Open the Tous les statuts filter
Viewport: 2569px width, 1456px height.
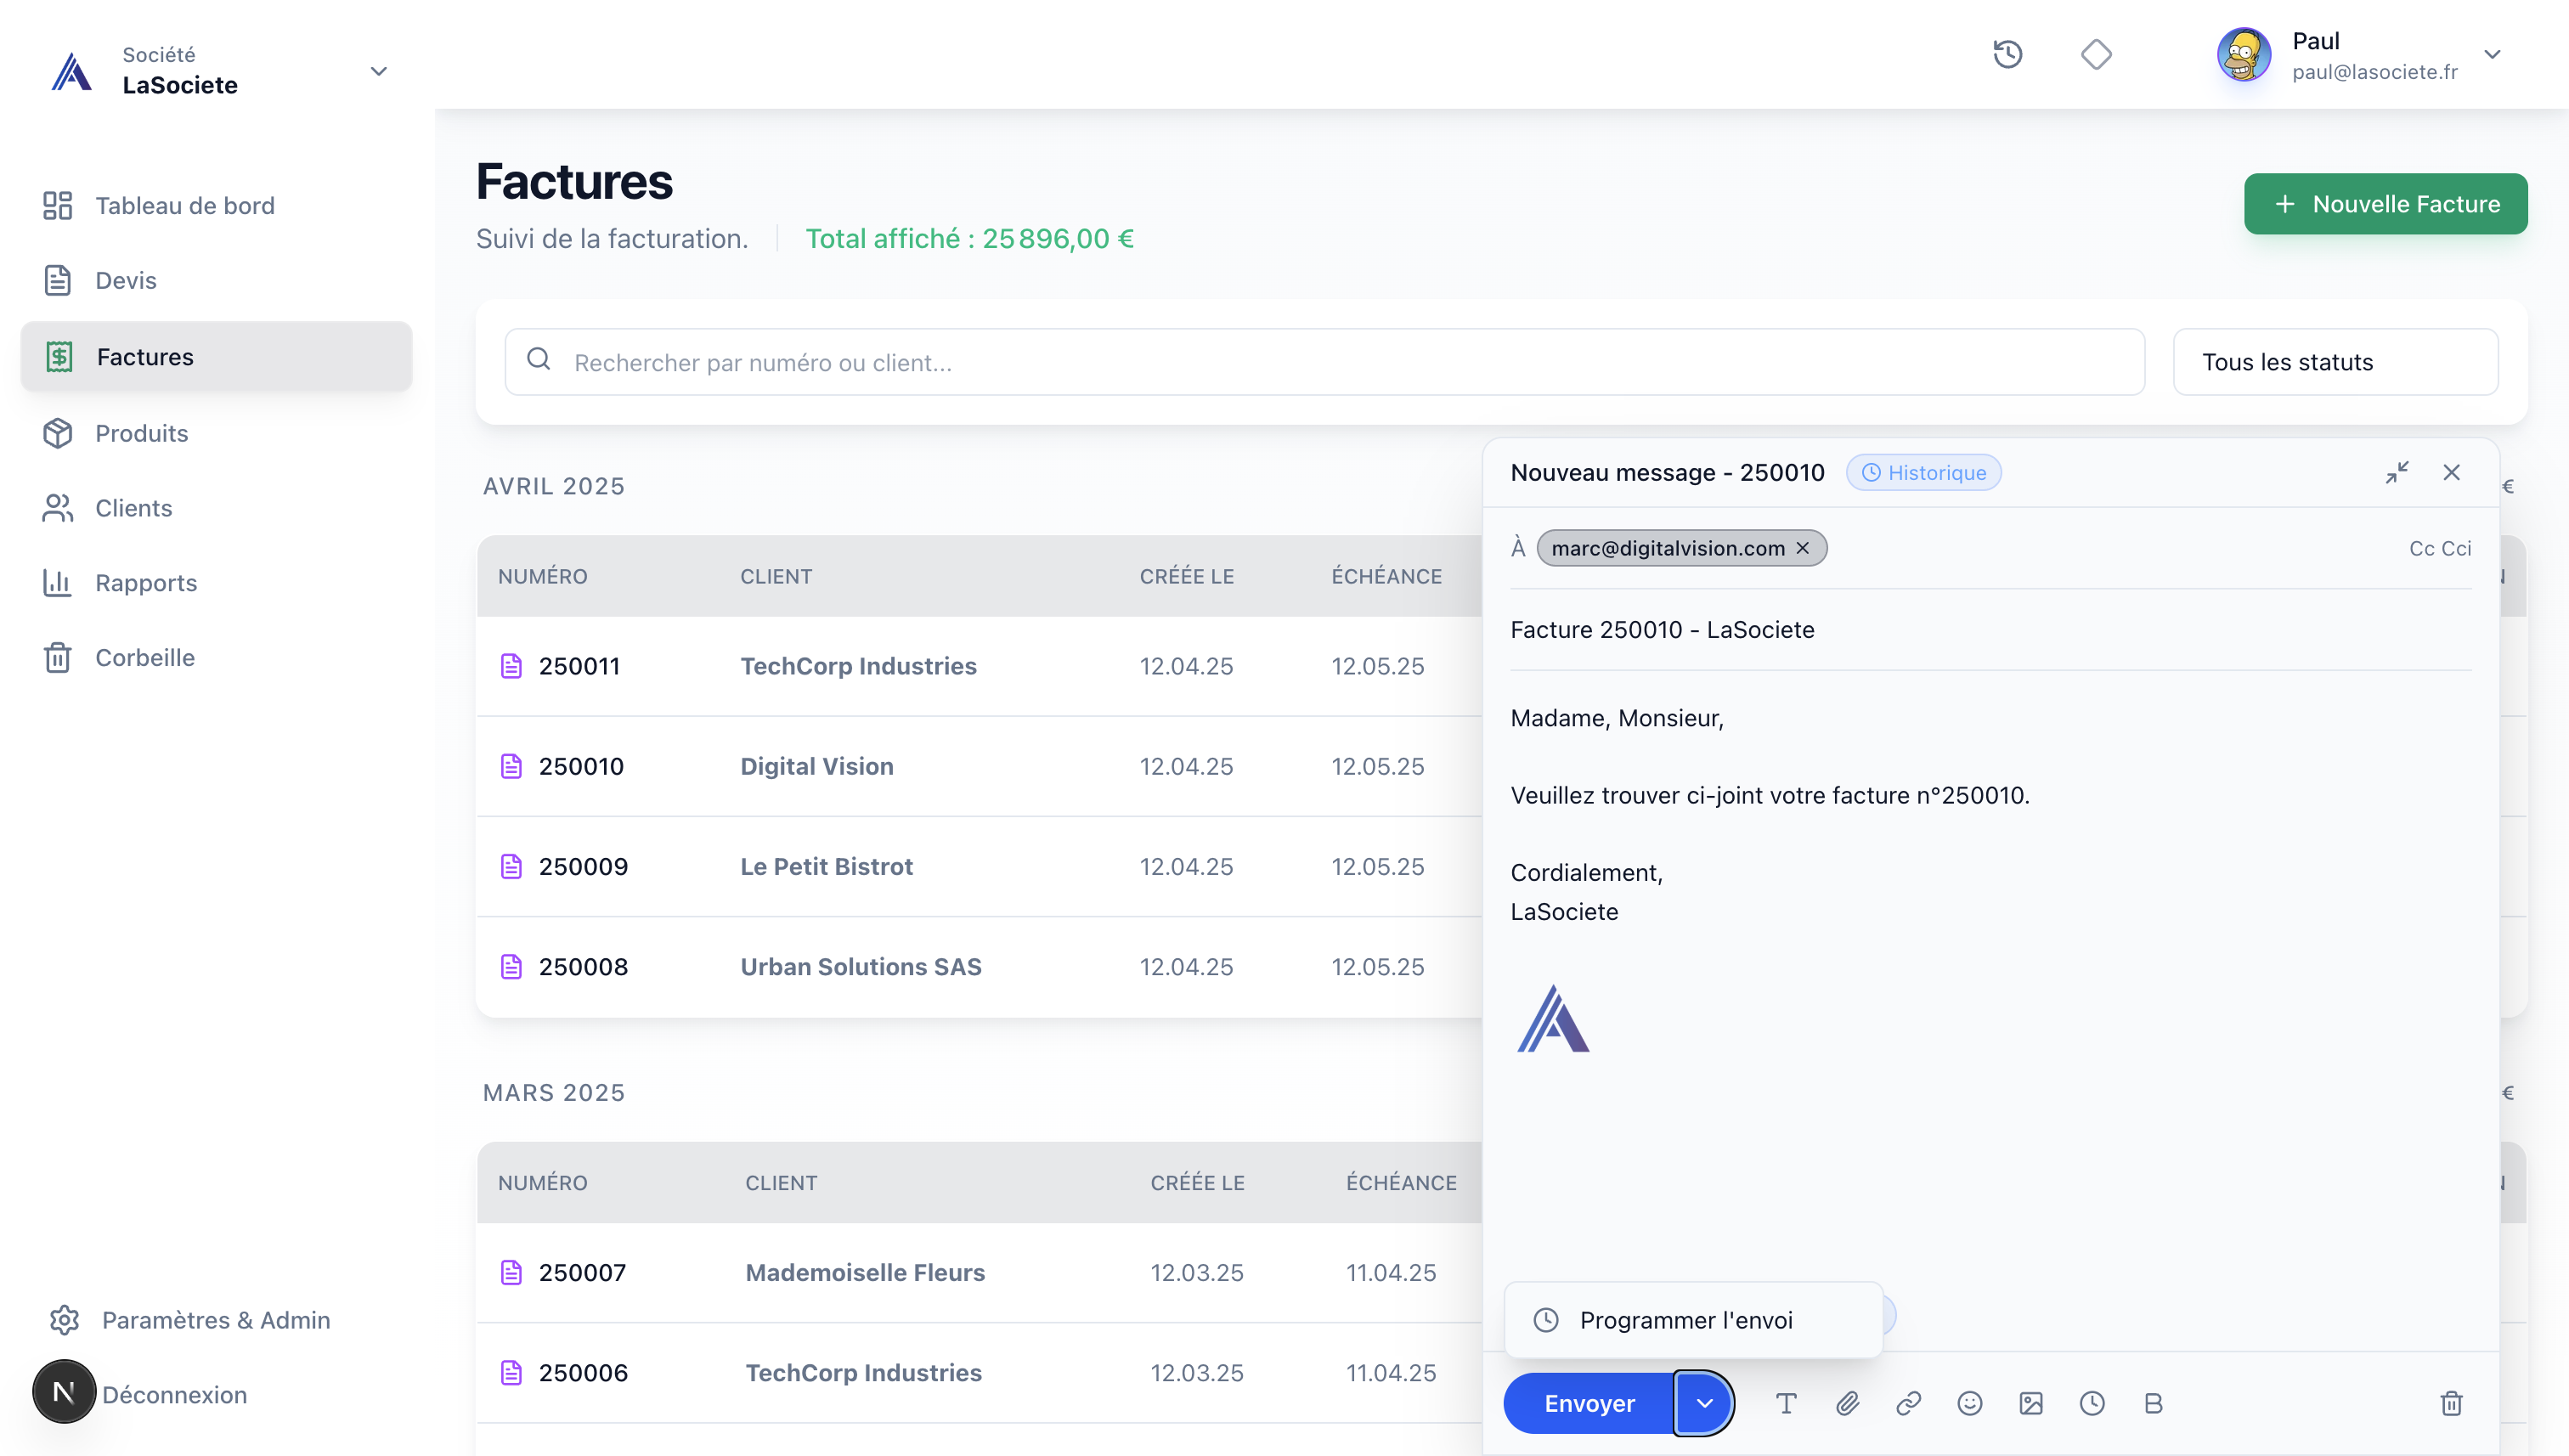(2335, 361)
